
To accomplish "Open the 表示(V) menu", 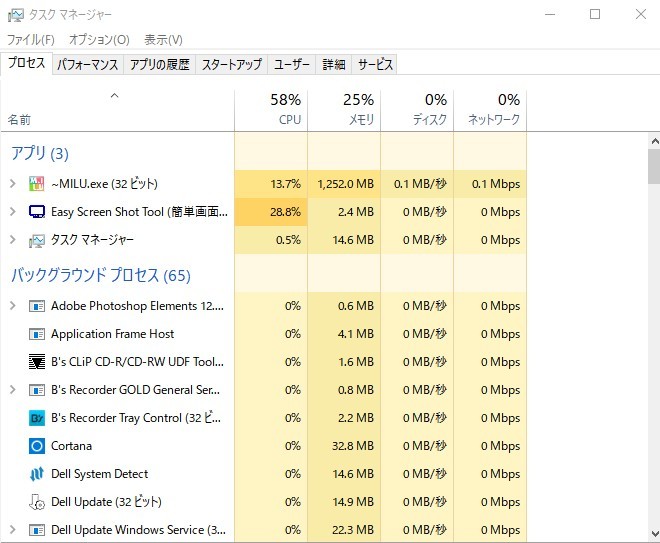I will [163, 40].
